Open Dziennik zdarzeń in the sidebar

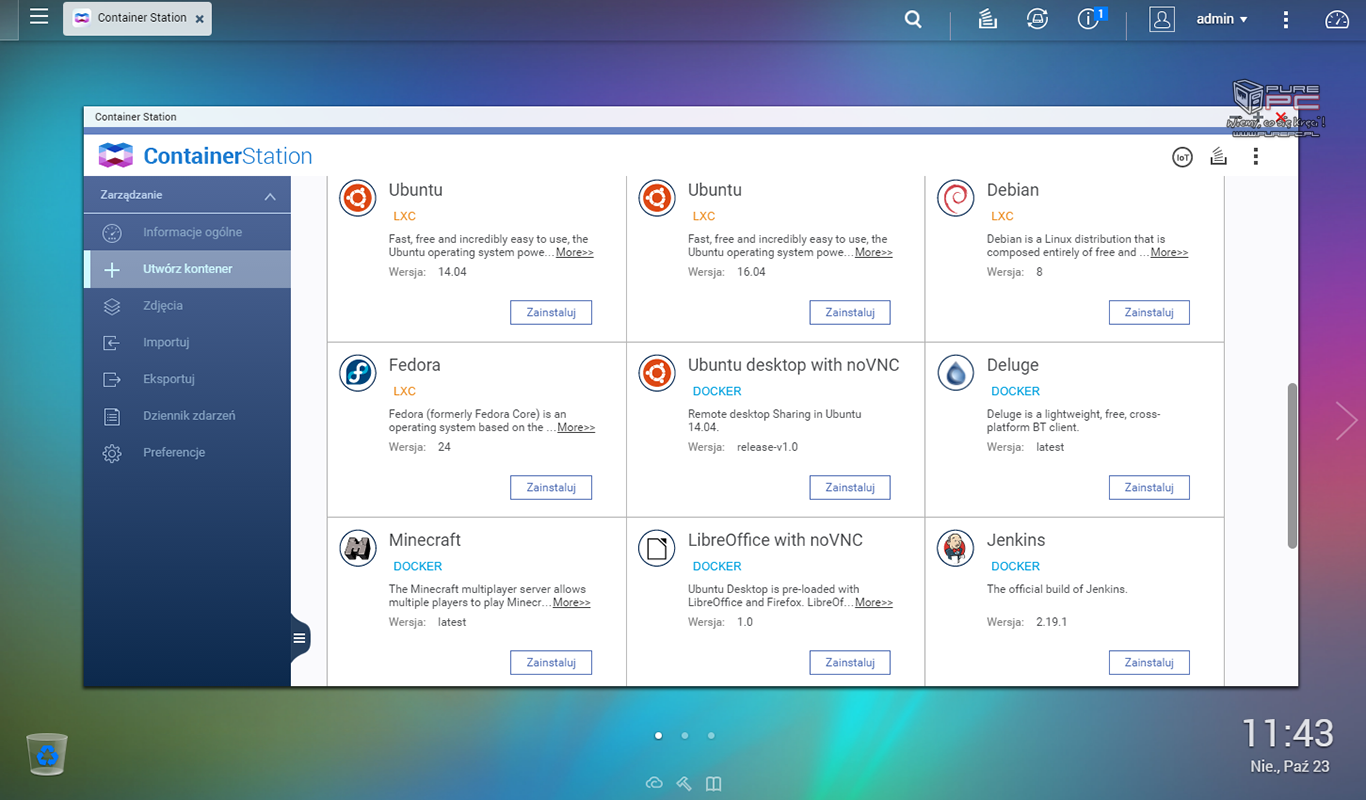pos(187,415)
